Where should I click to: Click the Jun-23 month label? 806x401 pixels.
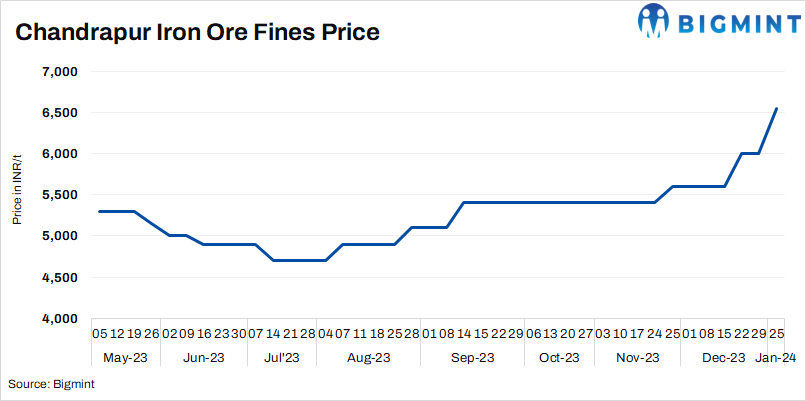tap(204, 358)
